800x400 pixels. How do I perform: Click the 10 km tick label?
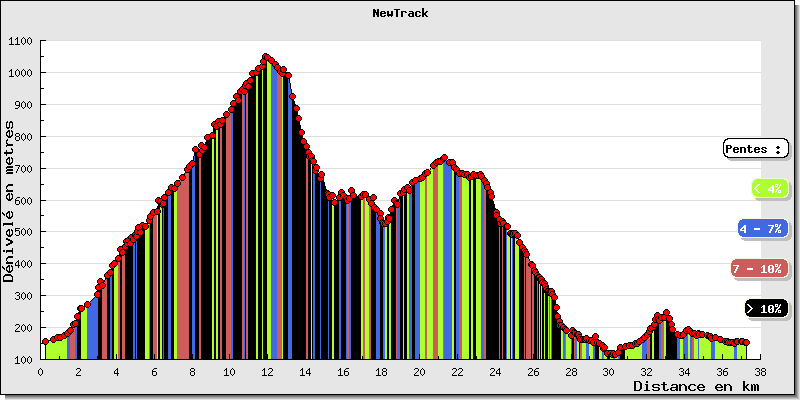coord(230,372)
